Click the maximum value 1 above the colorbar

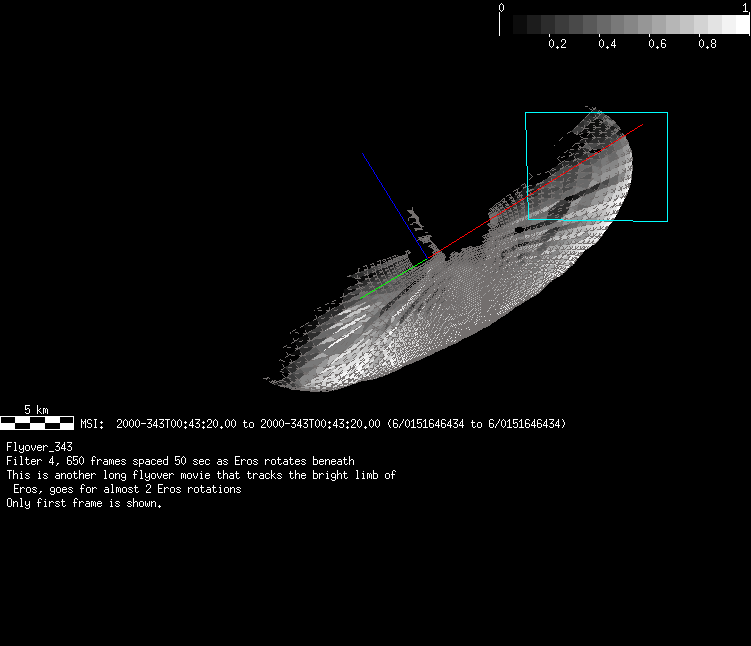click(x=745, y=7)
